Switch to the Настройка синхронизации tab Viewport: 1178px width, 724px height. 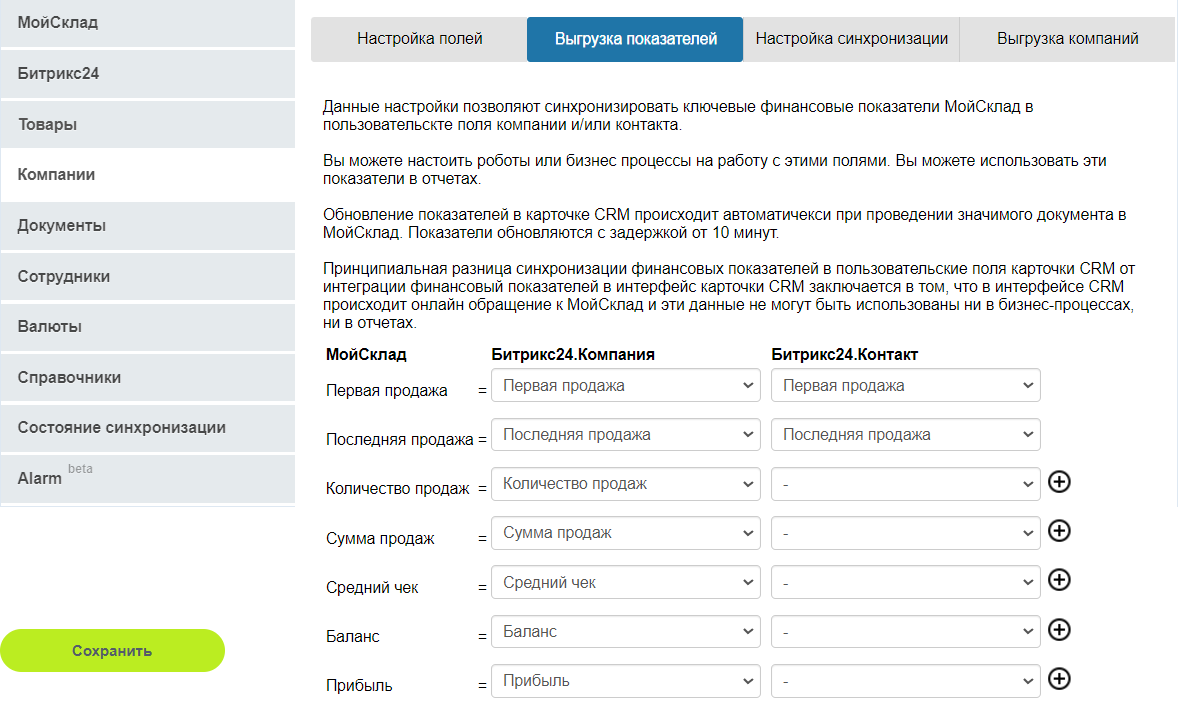(x=850, y=39)
